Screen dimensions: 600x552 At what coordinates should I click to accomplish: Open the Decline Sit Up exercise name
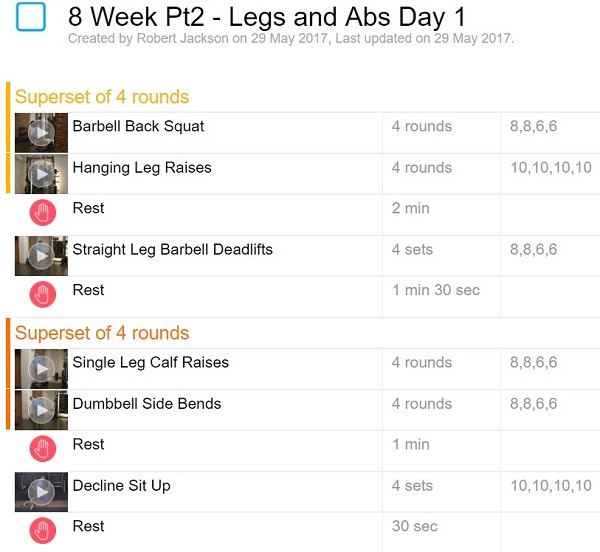pos(121,486)
